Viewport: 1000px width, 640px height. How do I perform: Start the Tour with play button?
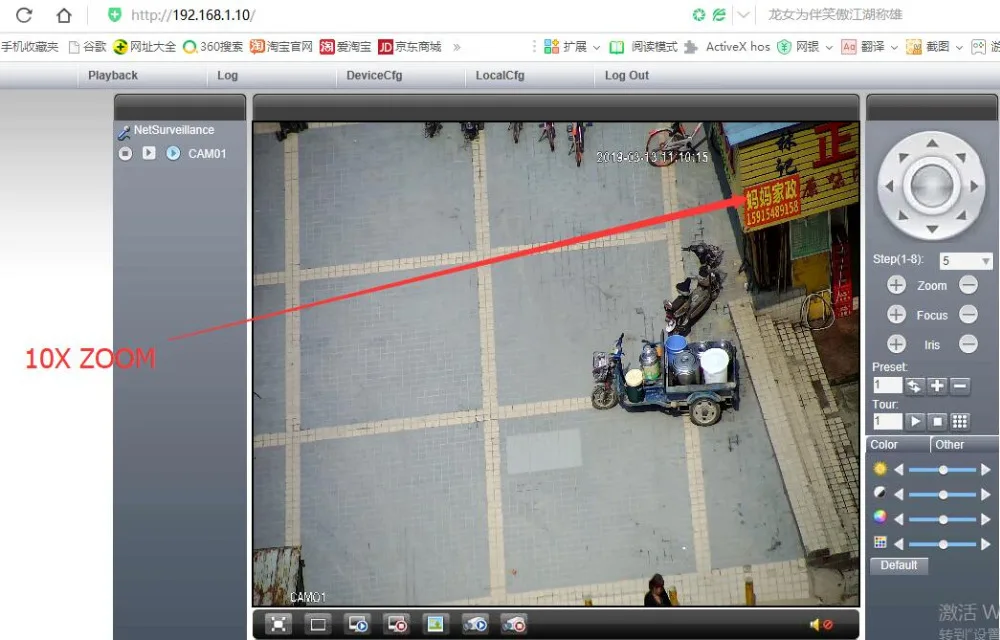915,421
